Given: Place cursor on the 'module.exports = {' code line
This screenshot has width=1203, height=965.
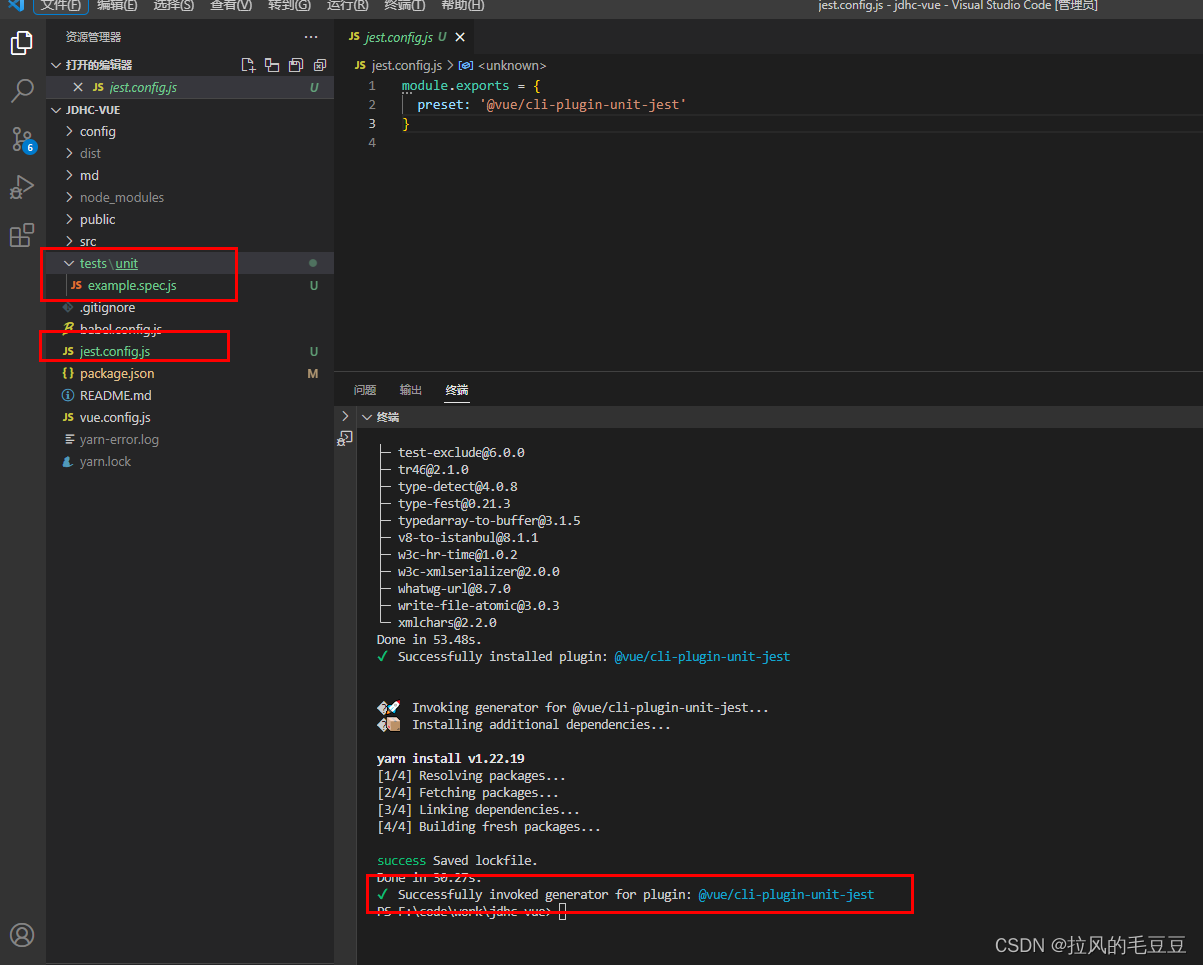Looking at the screenshot, I should point(471,86).
